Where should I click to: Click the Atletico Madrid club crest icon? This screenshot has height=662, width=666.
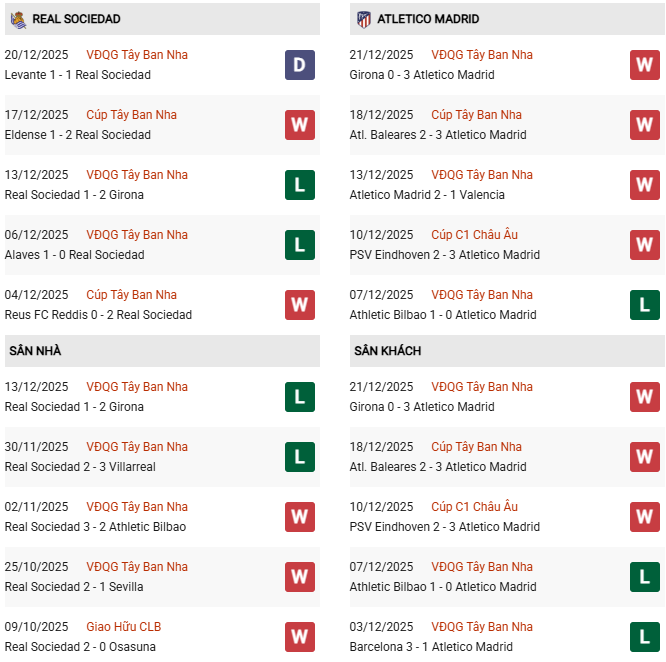click(363, 19)
